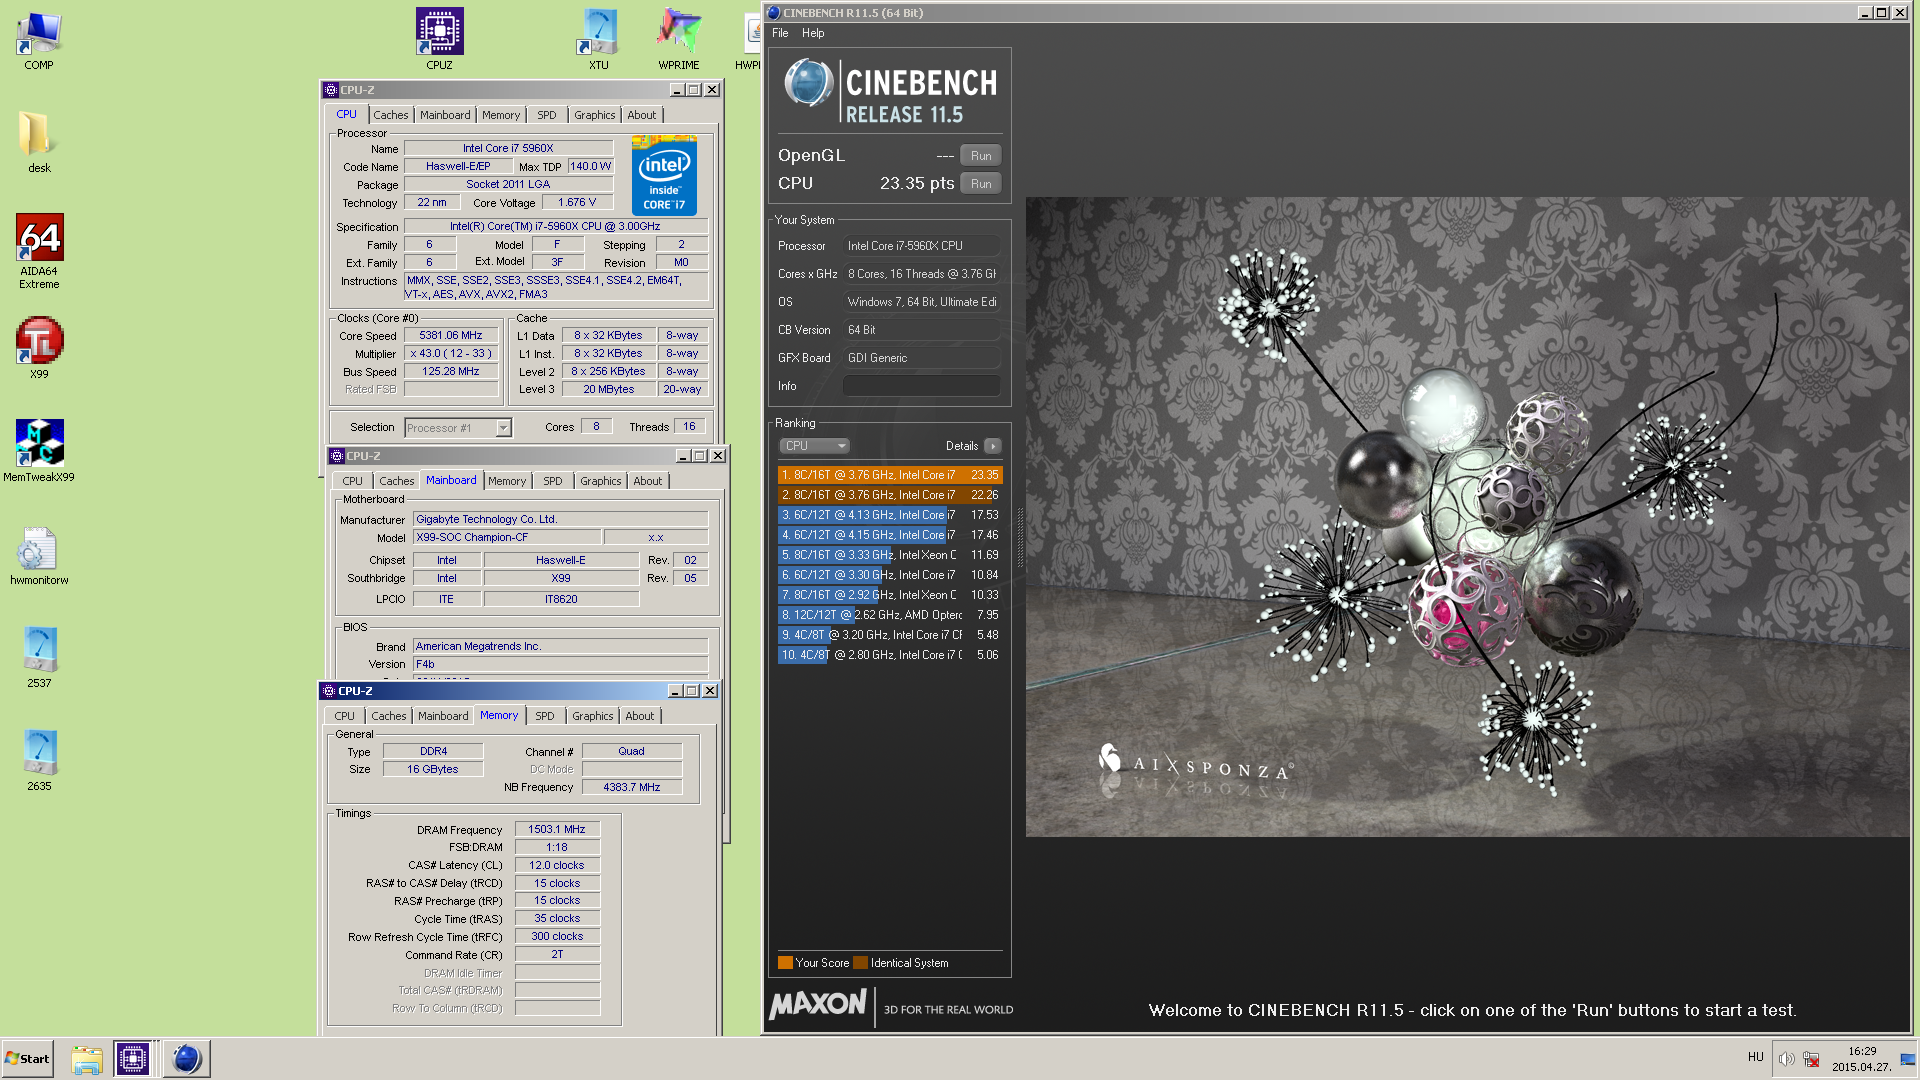1920x1080 pixels.
Task: Open the Help menu in Cinebench
Action: click(813, 33)
